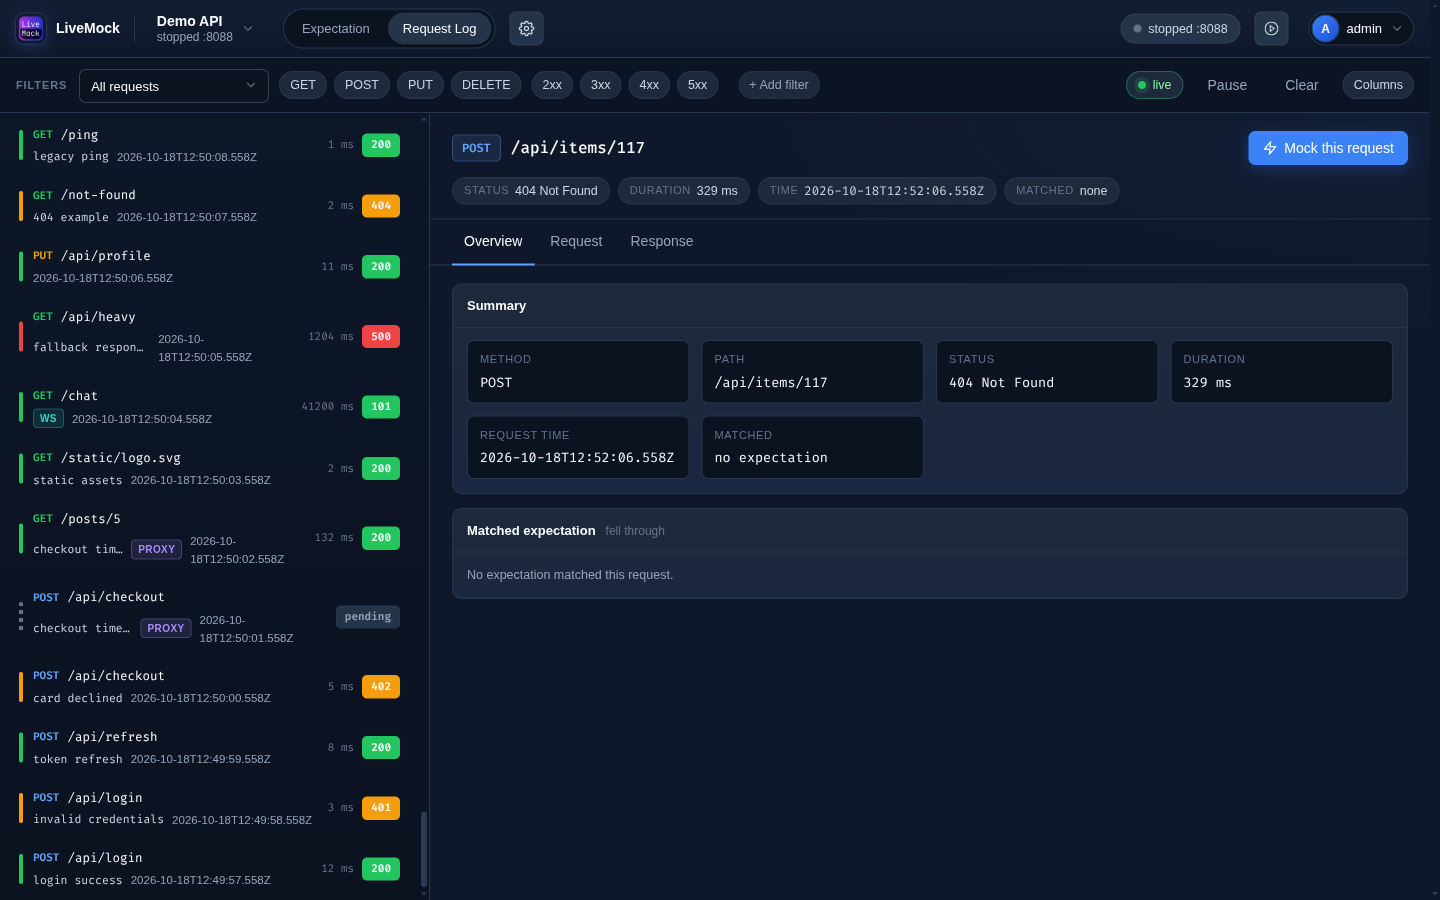1440x900 pixels.
Task: Toggle the GET method filter
Action: pyautogui.click(x=303, y=85)
